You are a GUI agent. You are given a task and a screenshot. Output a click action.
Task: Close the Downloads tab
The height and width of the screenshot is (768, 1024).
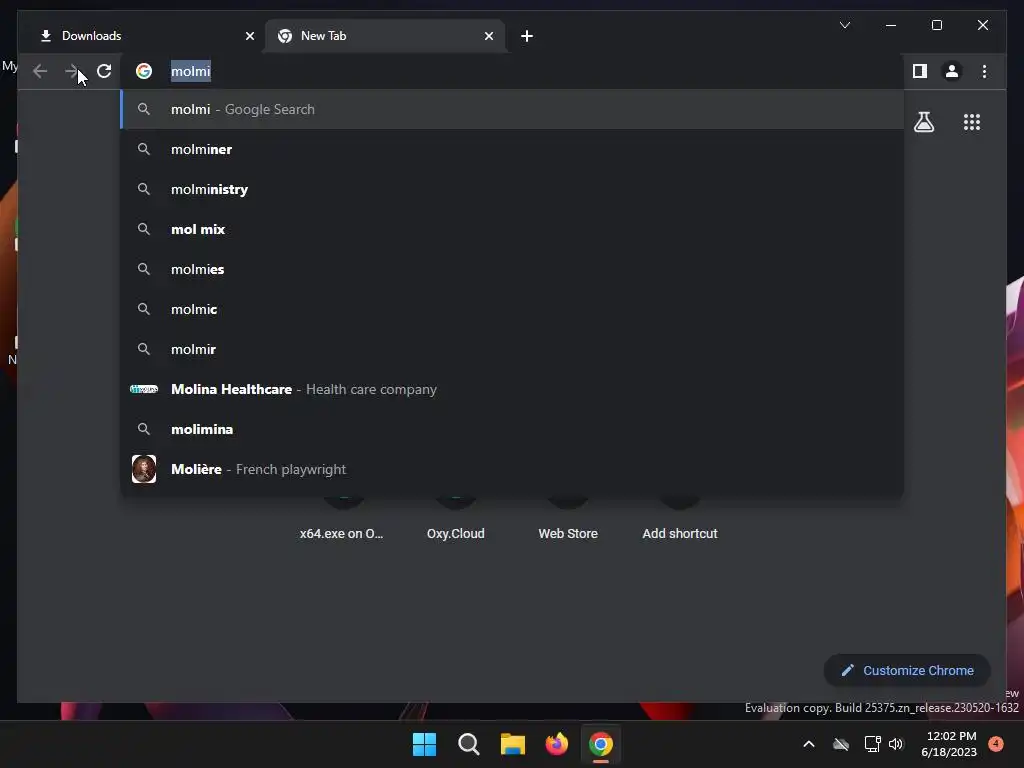[x=249, y=36]
